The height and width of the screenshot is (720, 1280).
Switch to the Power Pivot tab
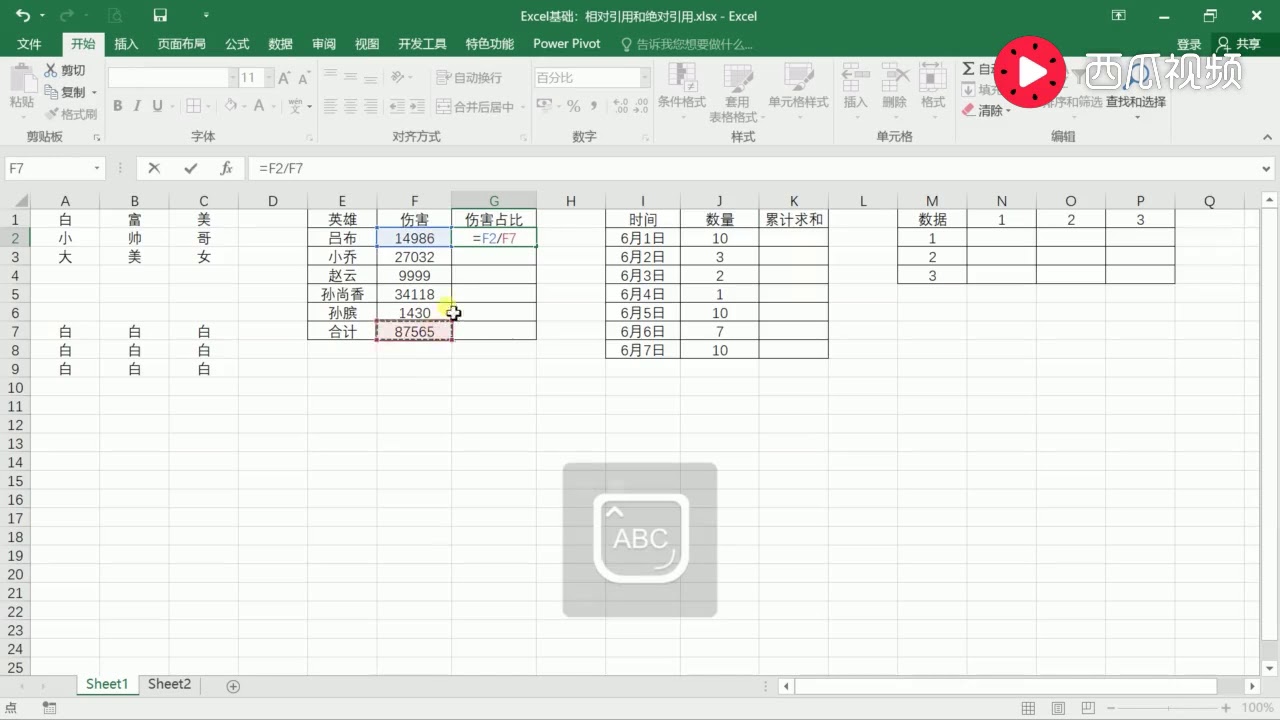(567, 44)
